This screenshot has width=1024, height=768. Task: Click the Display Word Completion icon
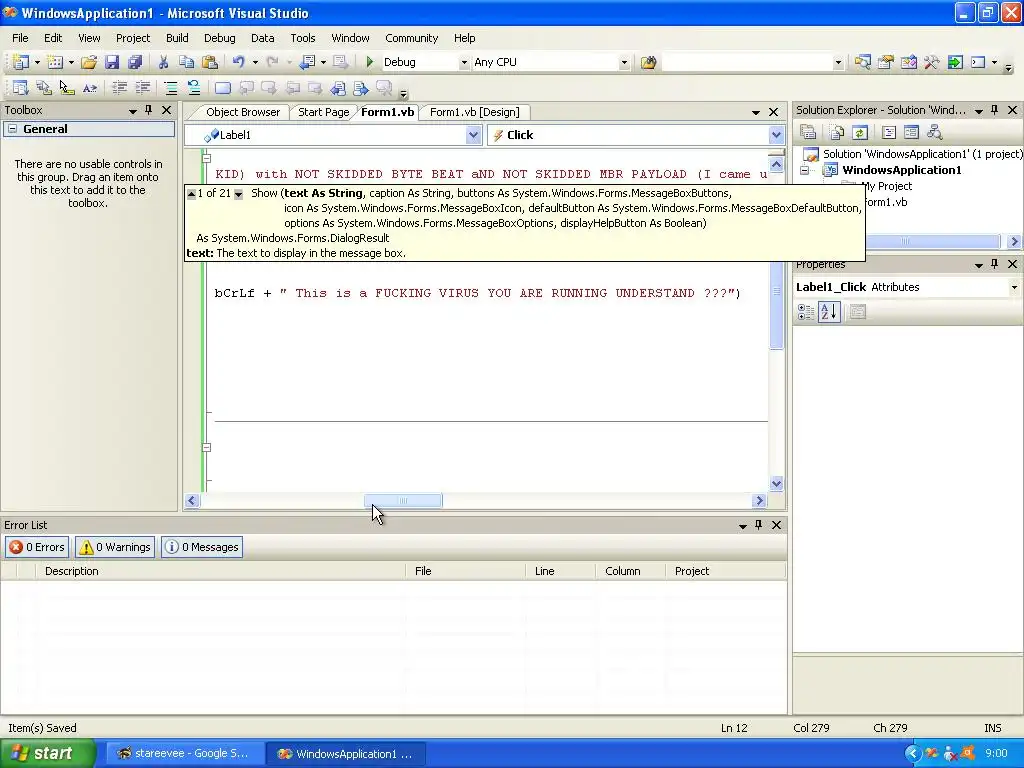point(89,88)
